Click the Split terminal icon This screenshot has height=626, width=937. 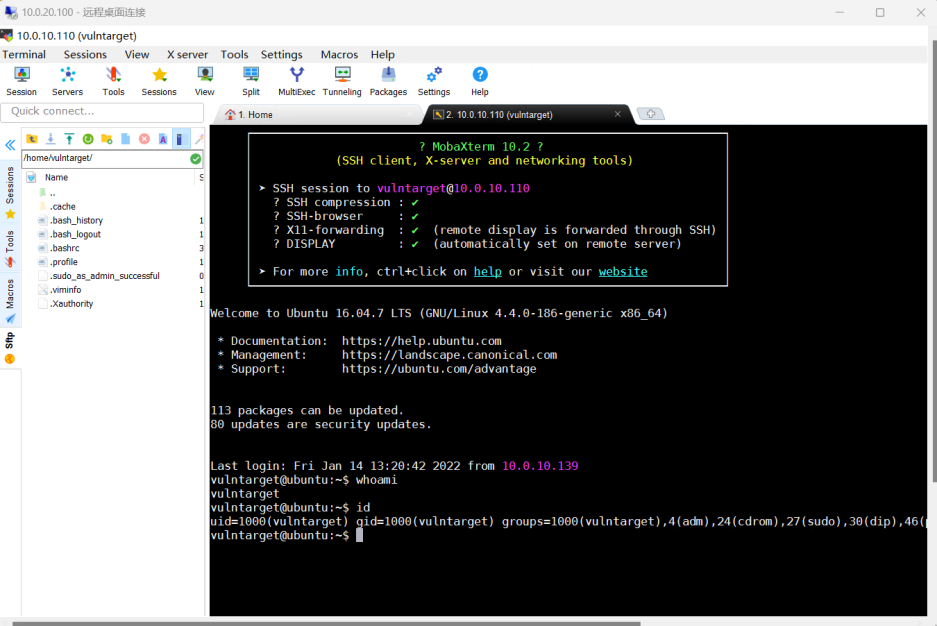point(251,80)
